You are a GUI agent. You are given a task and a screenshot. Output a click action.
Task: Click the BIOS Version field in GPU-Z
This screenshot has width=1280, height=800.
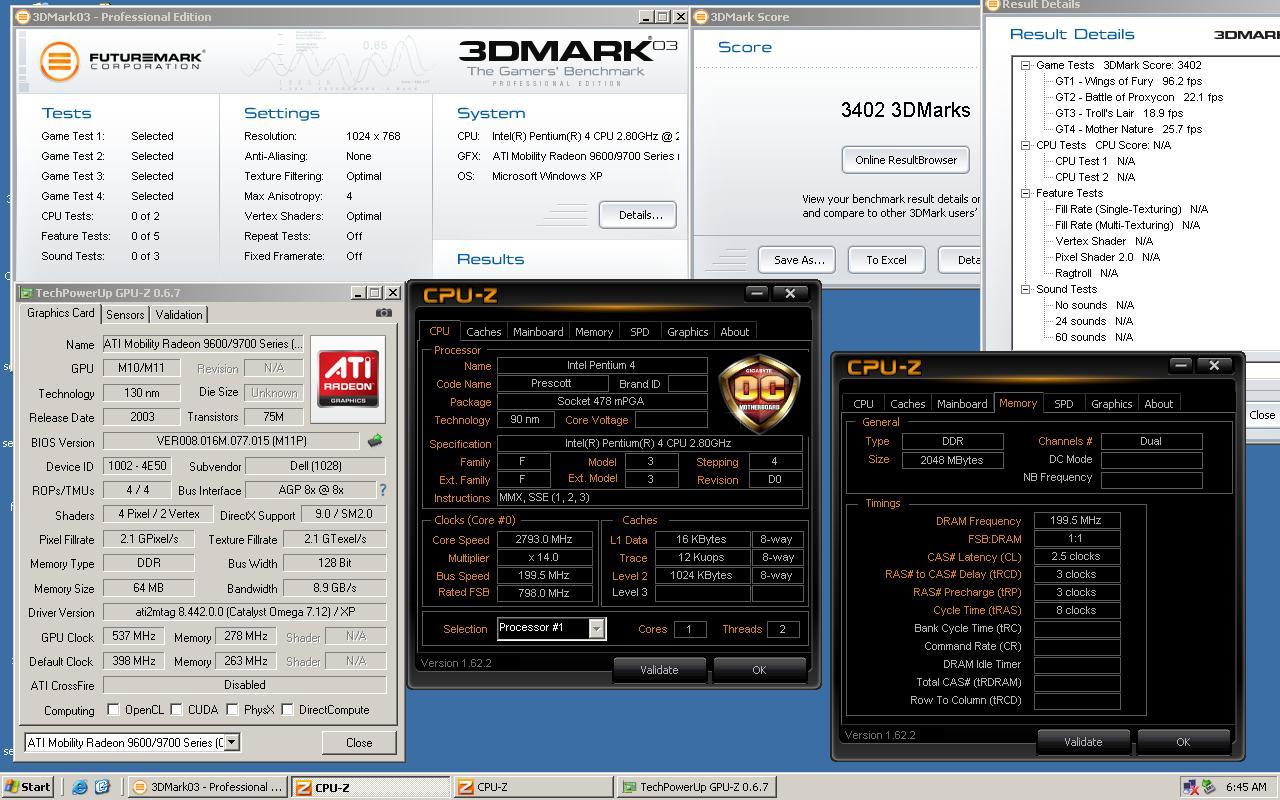pyautogui.click(x=231, y=441)
